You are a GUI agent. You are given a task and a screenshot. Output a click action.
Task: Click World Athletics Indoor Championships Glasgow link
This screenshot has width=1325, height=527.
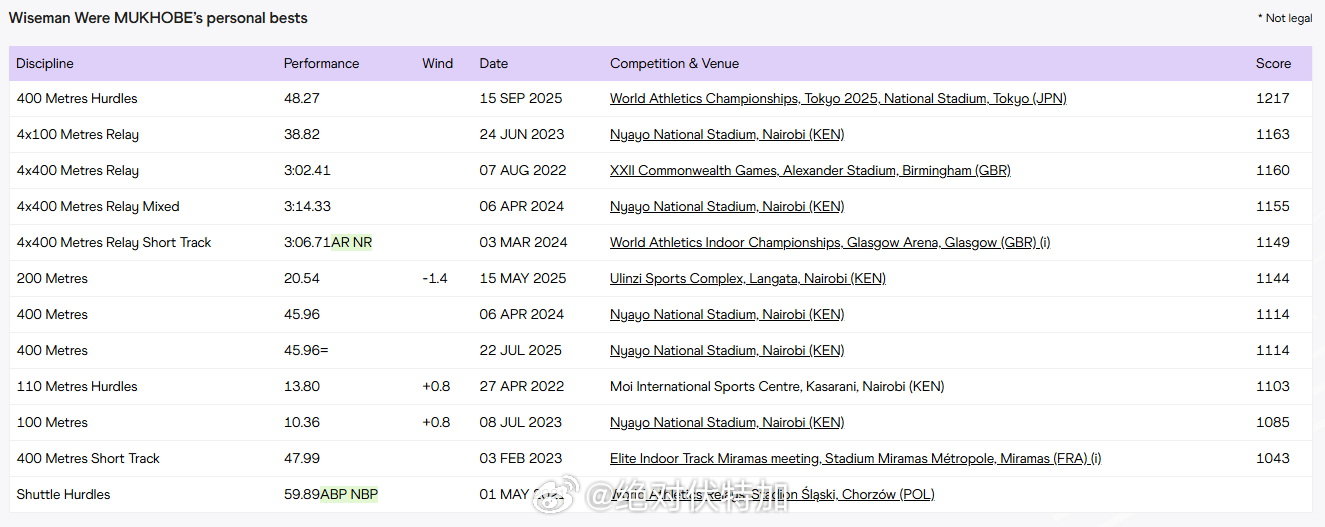click(830, 242)
